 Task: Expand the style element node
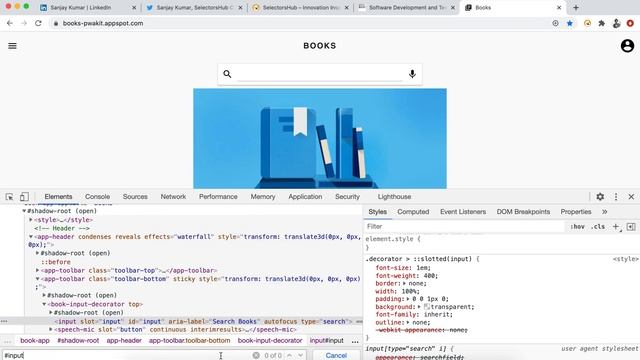tap(31, 220)
